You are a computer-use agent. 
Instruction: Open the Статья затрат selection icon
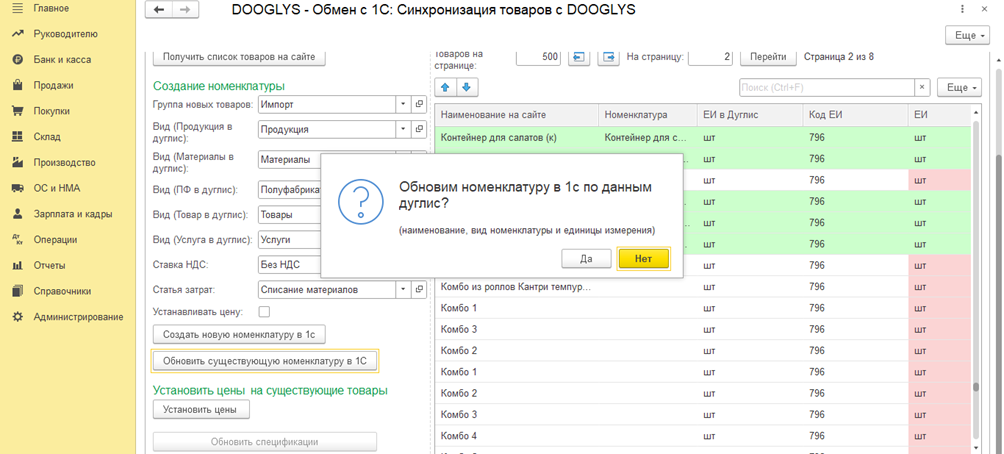point(419,289)
